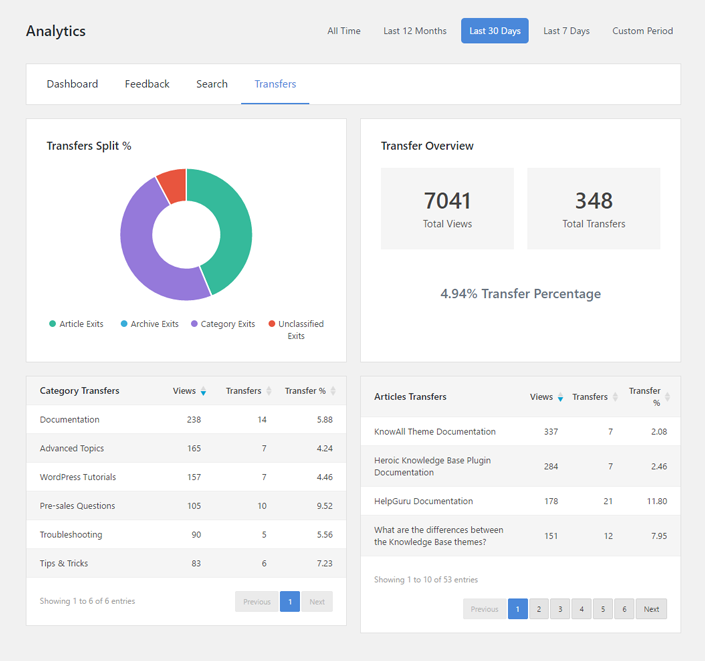
Task: Click Next in Articles Transfers pagination
Action: point(651,609)
